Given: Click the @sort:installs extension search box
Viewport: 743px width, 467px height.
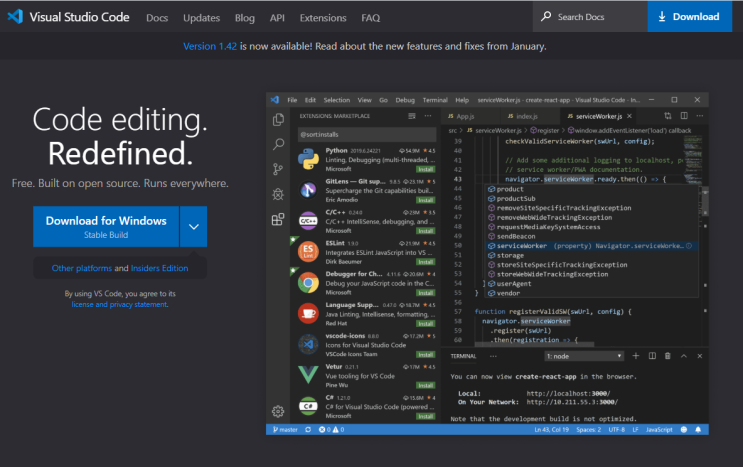Looking at the screenshot, I should (x=367, y=135).
